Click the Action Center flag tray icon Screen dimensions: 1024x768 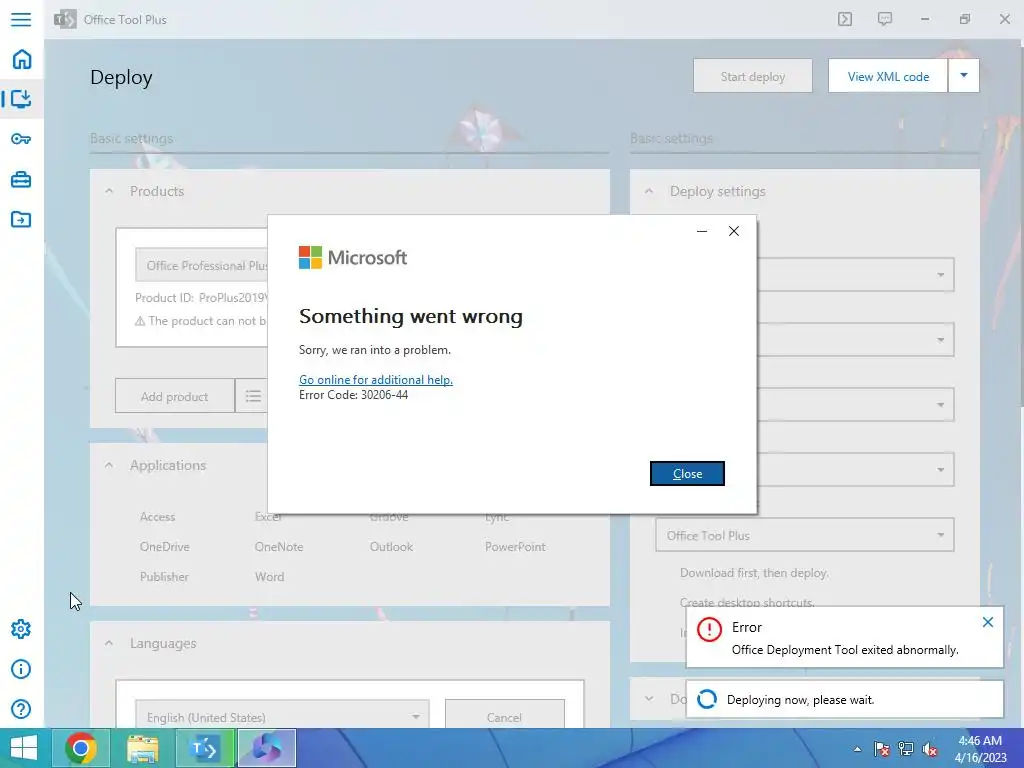pyautogui.click(x=882, y=749)
